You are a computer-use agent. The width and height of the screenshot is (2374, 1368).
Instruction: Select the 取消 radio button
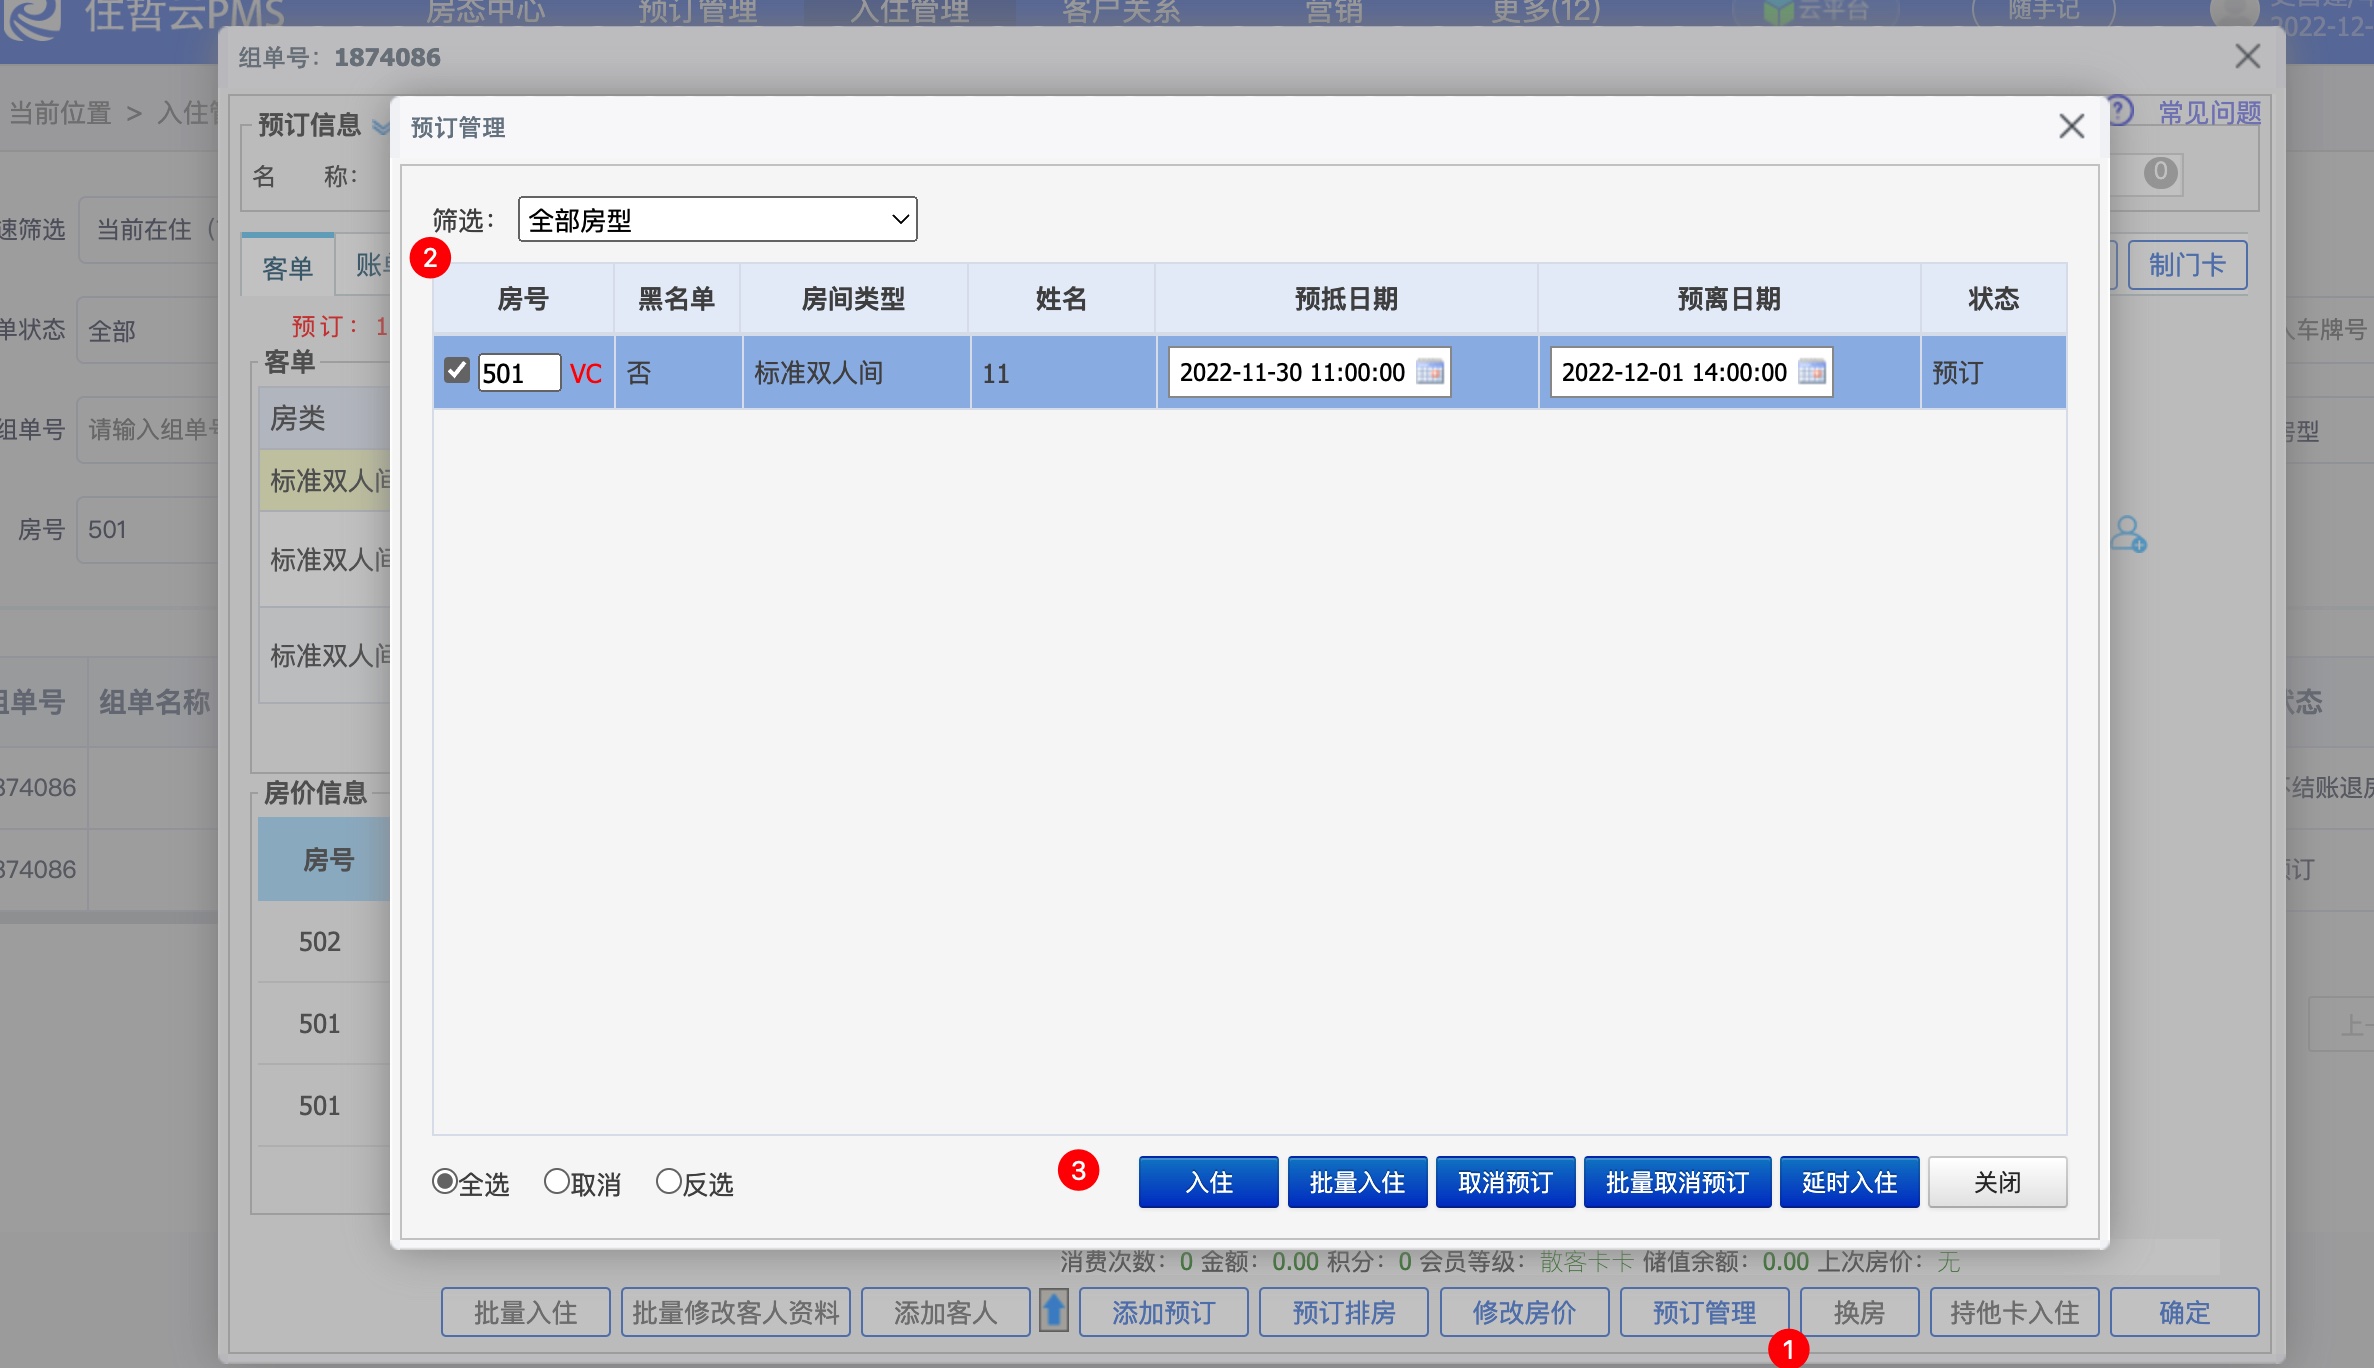point(556,1181)
